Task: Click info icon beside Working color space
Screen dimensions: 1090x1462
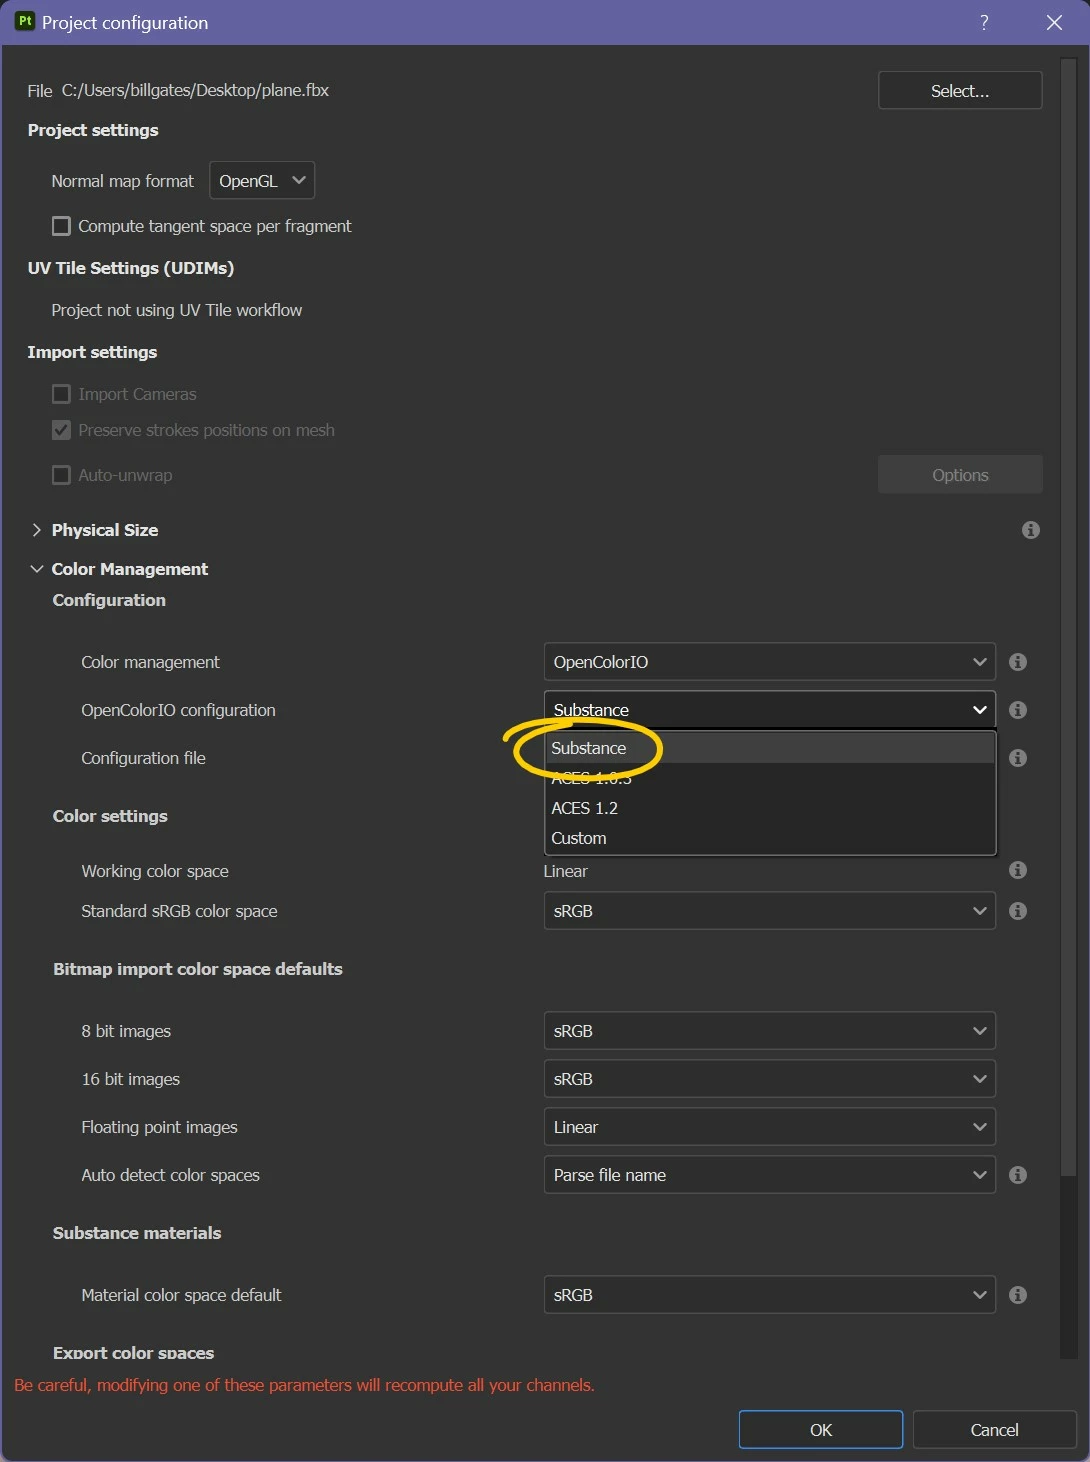Action: (1018, 870)
